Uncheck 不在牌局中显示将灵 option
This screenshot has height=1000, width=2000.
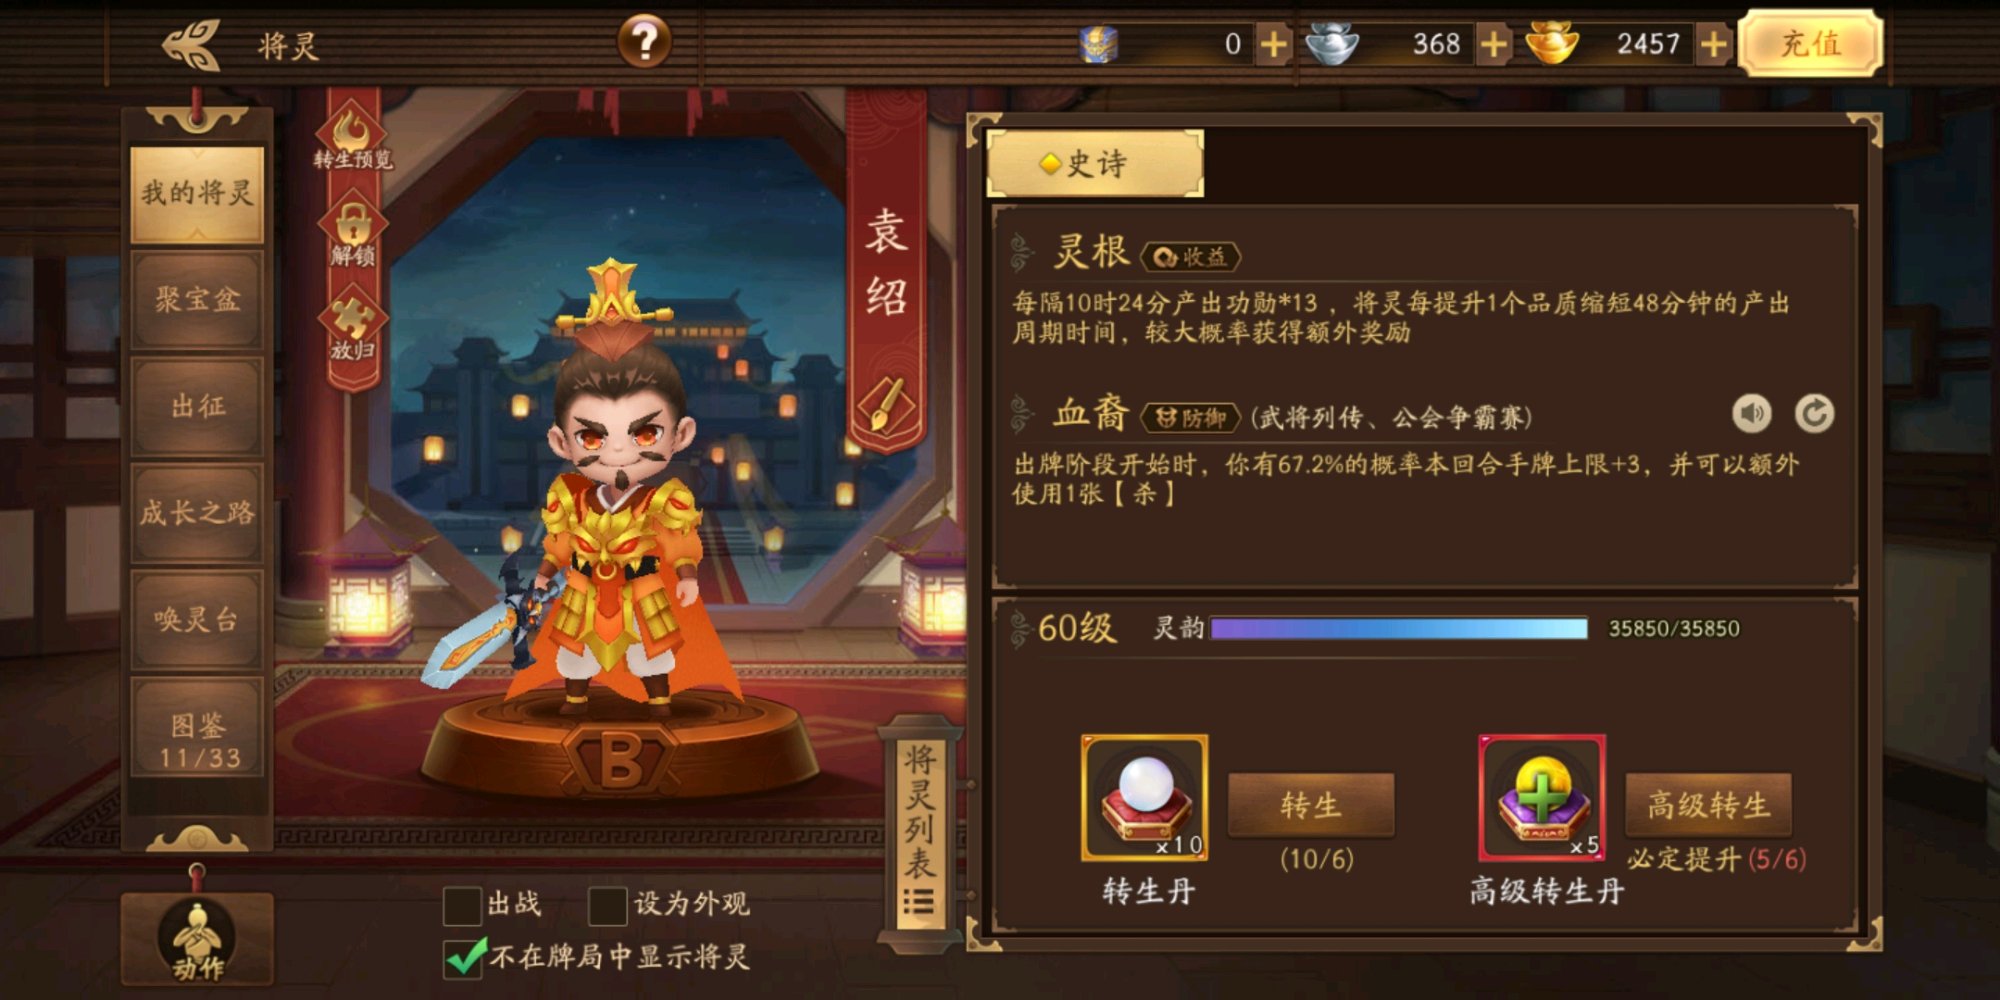tap(464, 957)
